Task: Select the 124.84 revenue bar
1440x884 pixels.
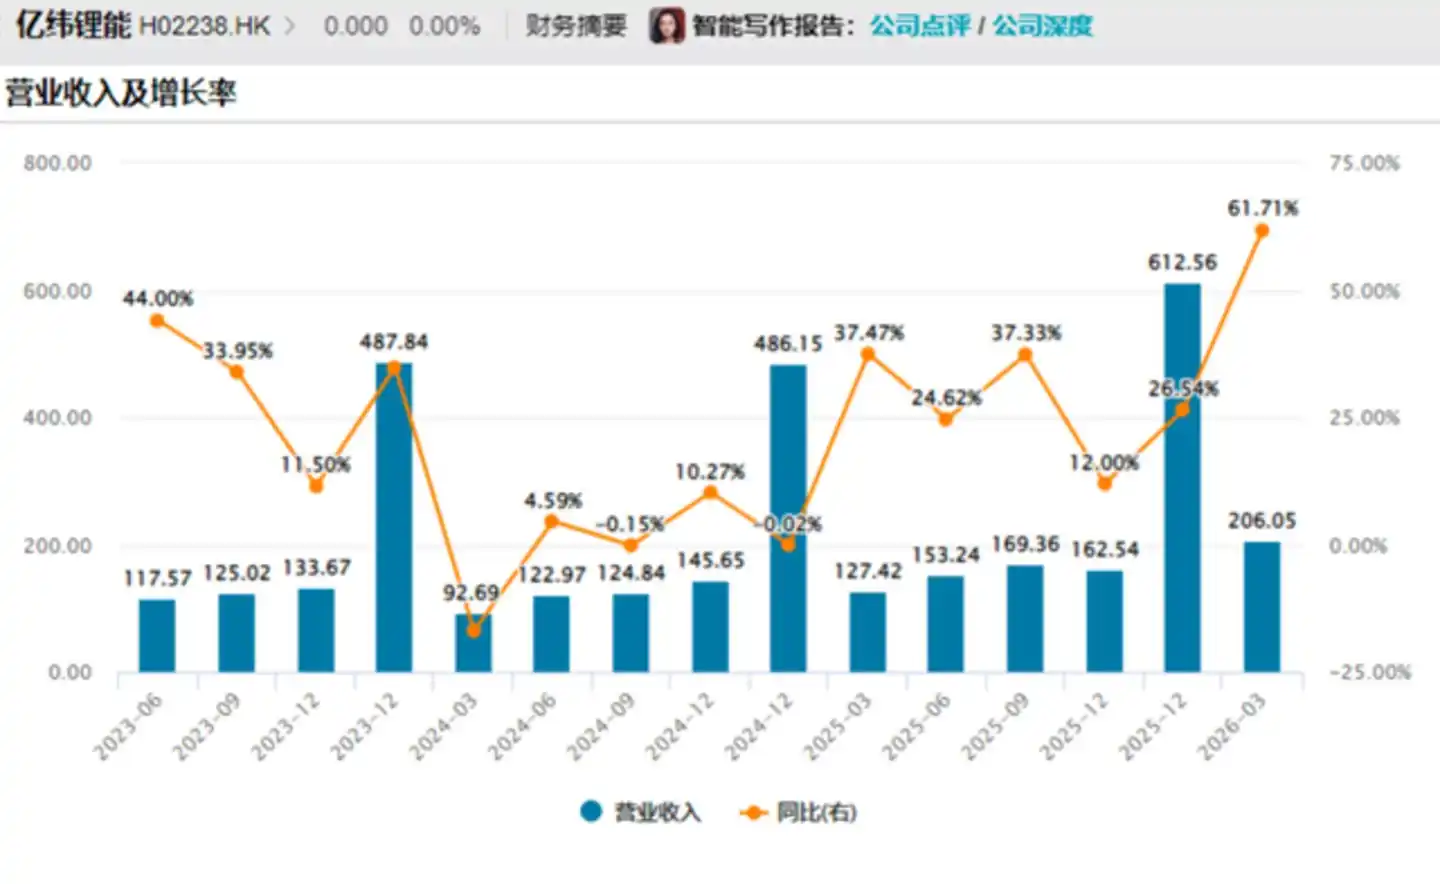Action: (630, 633)
